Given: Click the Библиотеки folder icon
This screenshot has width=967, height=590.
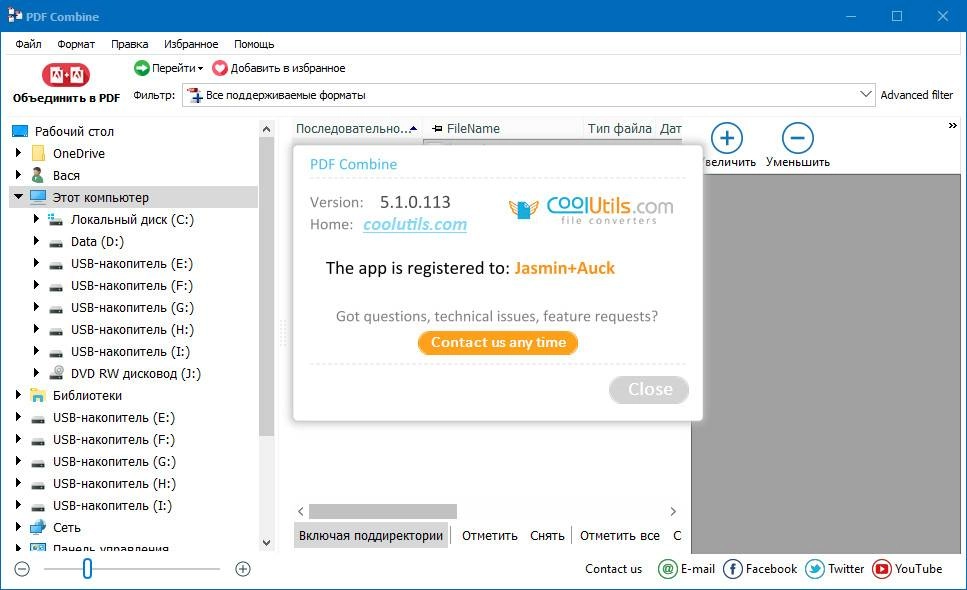Looking at the screenshot, I should [38, 395].
